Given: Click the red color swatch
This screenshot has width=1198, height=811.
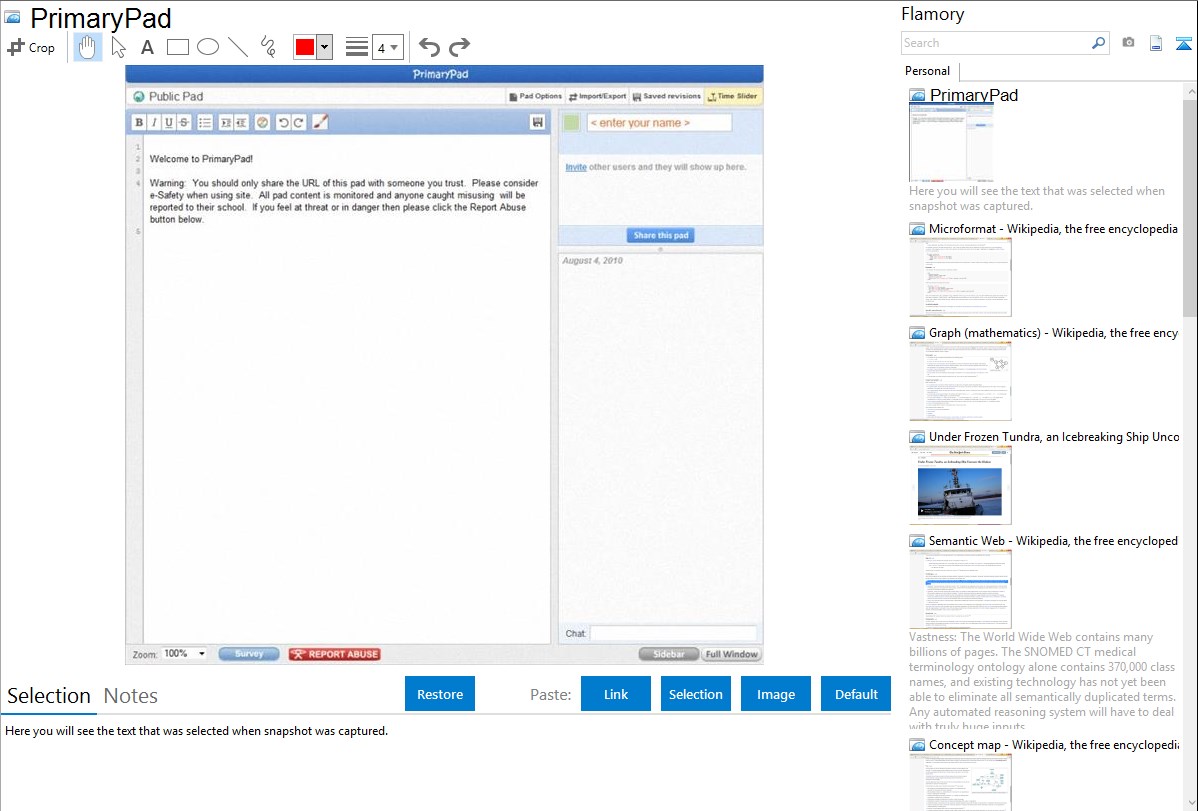Looking at the screenshot, I should (305, 47).
